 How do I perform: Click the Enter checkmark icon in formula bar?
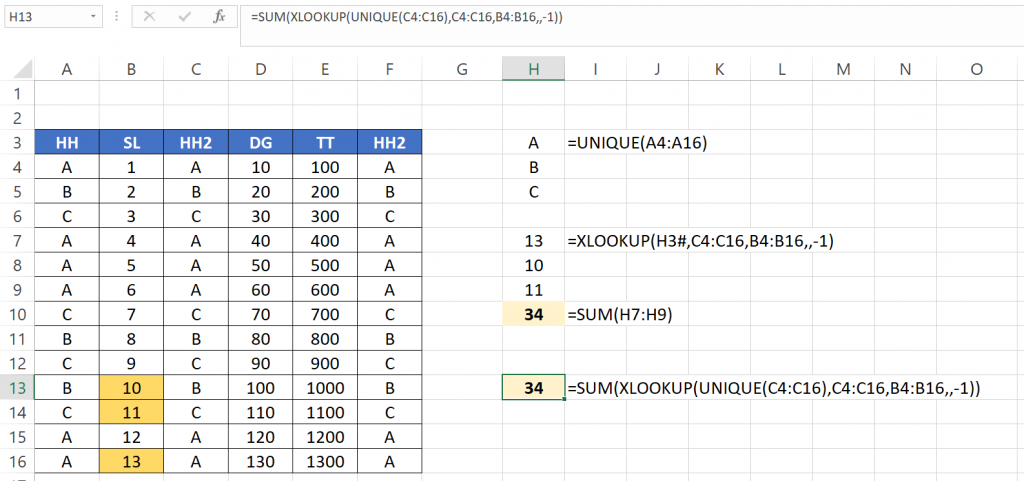coord(184,18)
